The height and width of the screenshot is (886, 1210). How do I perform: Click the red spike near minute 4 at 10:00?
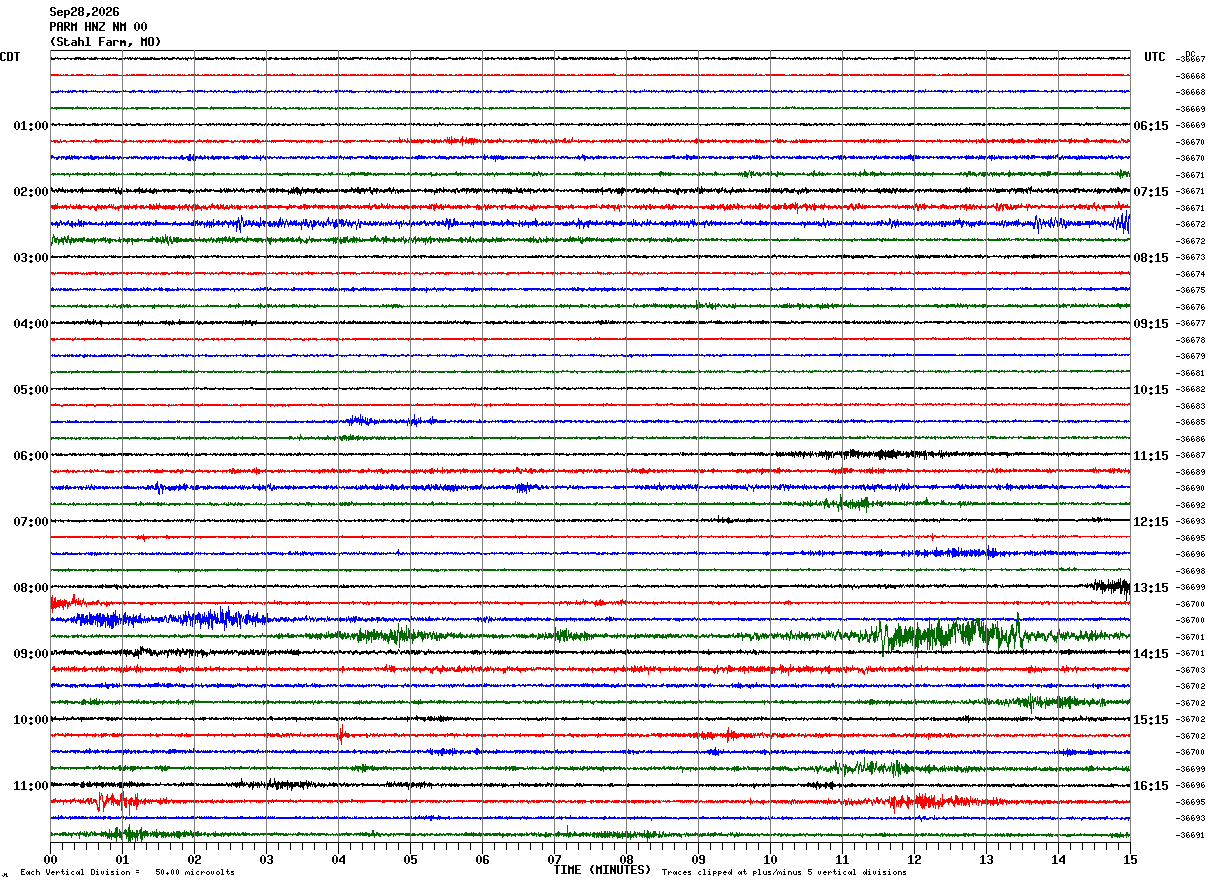pos(342,734)
